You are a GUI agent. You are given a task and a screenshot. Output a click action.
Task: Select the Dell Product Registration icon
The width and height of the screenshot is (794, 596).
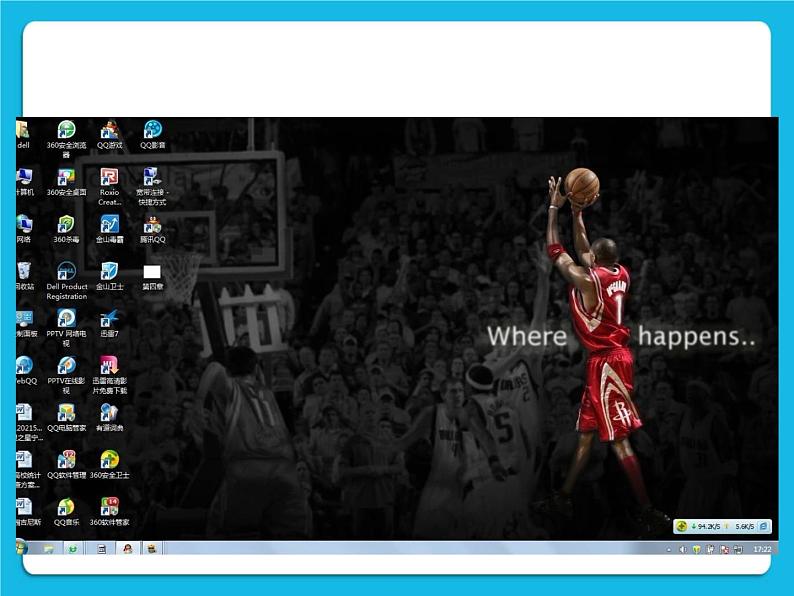(66, 272)
